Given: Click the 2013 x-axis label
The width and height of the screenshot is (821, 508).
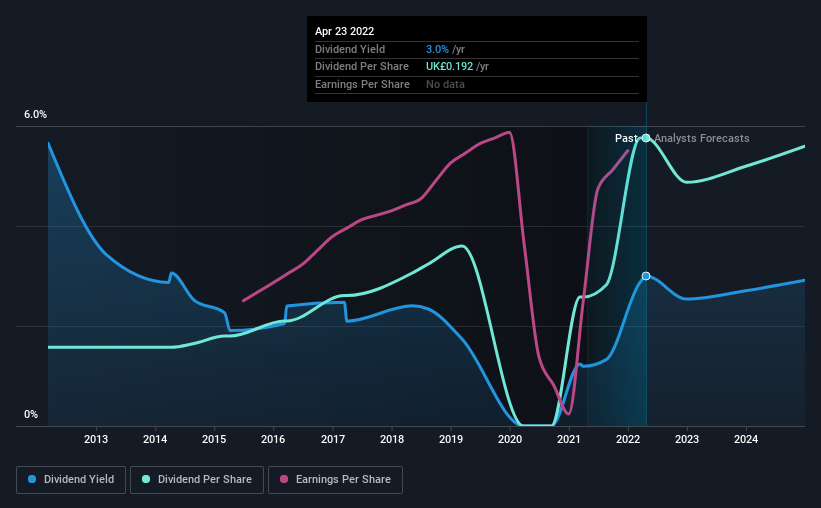Looking at the screenshot, I should 96,439.
